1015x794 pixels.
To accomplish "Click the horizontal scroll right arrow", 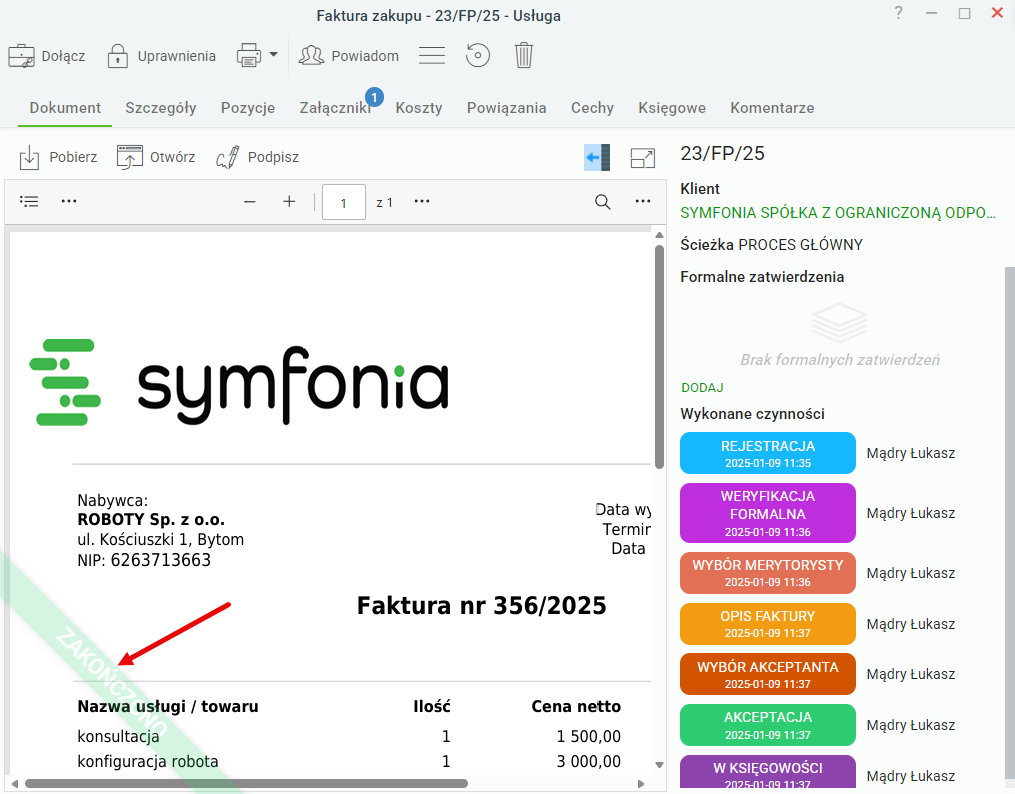I will (641, 784).
